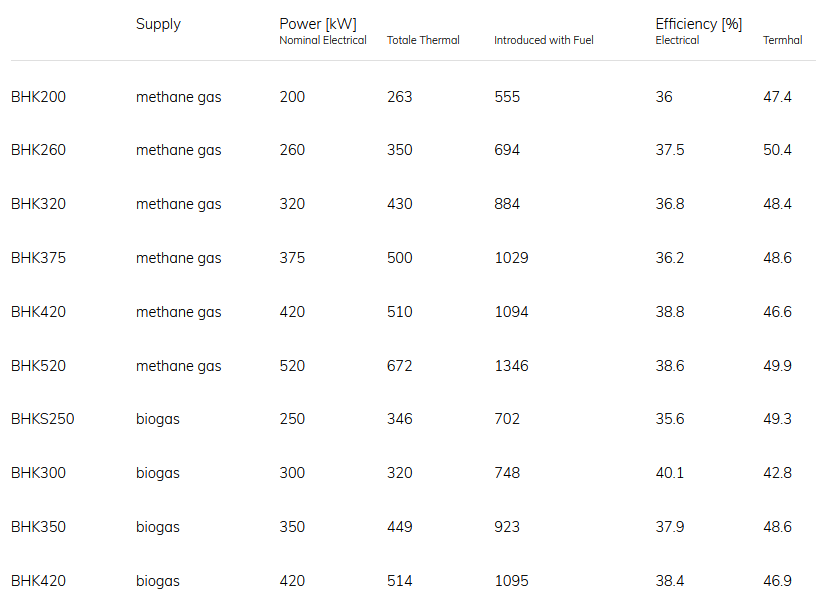Image resolution: width=816 pixels, height=606 pixels.
Task: Click fuel power value 1029
Action: 511,258
